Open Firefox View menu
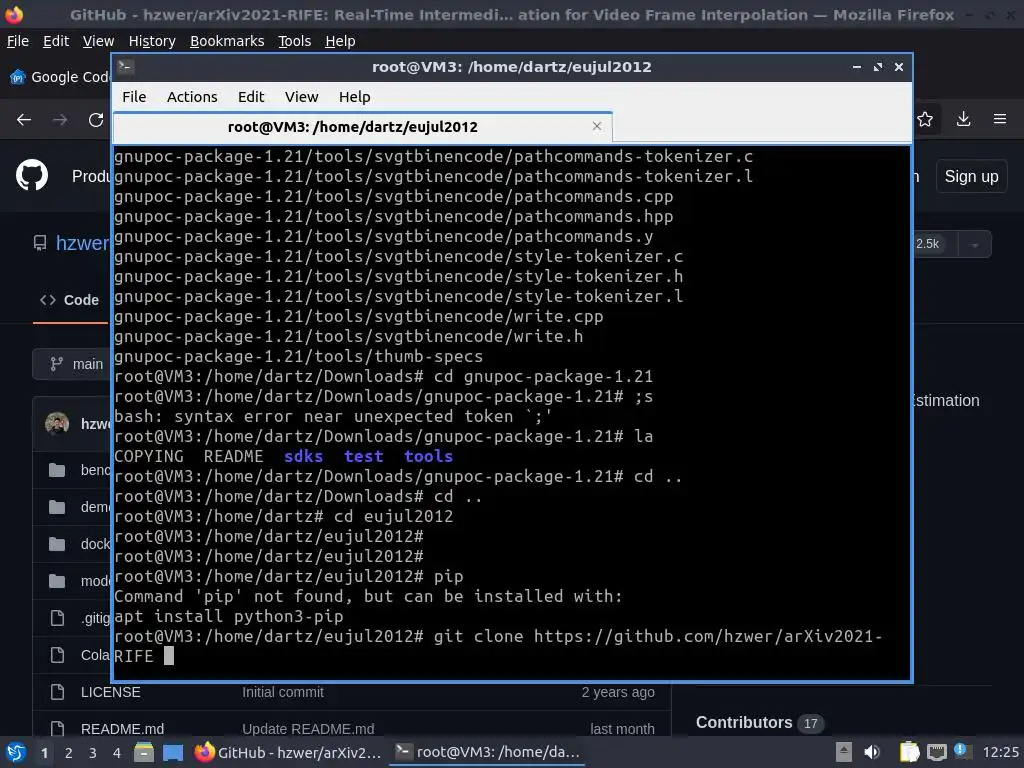The height and width of the screenshot is (768, 1024). tap(99, 41)
